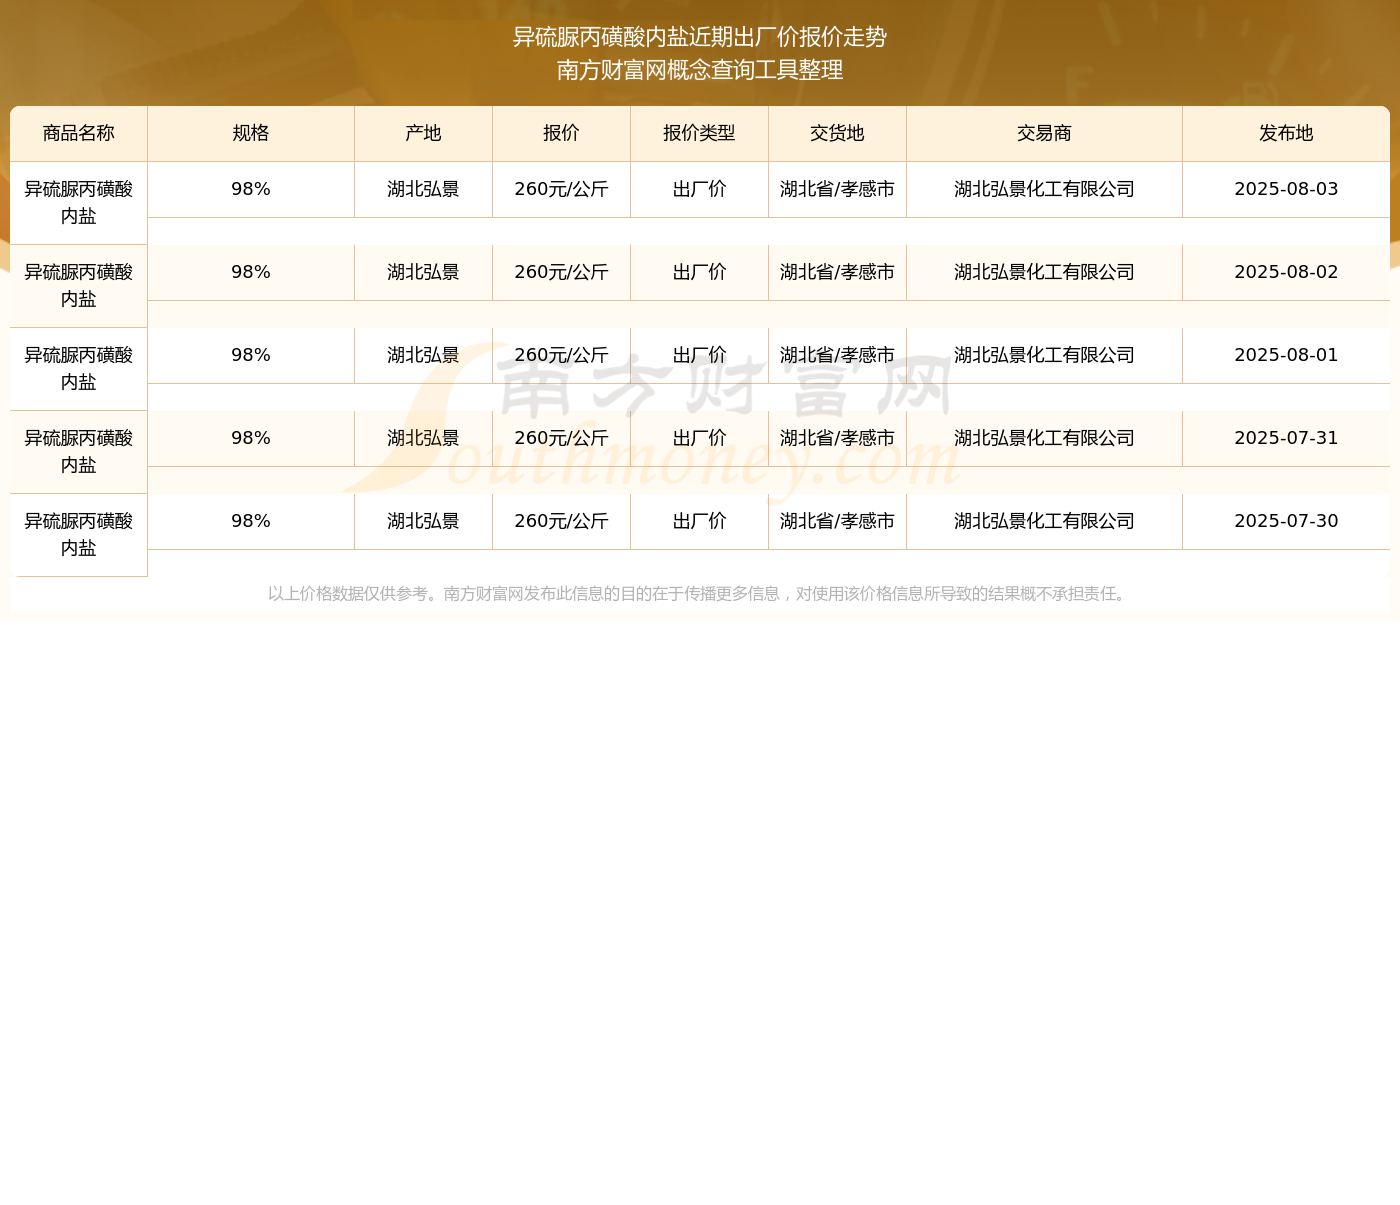The width and height of the screenshot is (1400, 1205).
Task: Select the date 2025-08-01 cell
Action: point(1286,356)
